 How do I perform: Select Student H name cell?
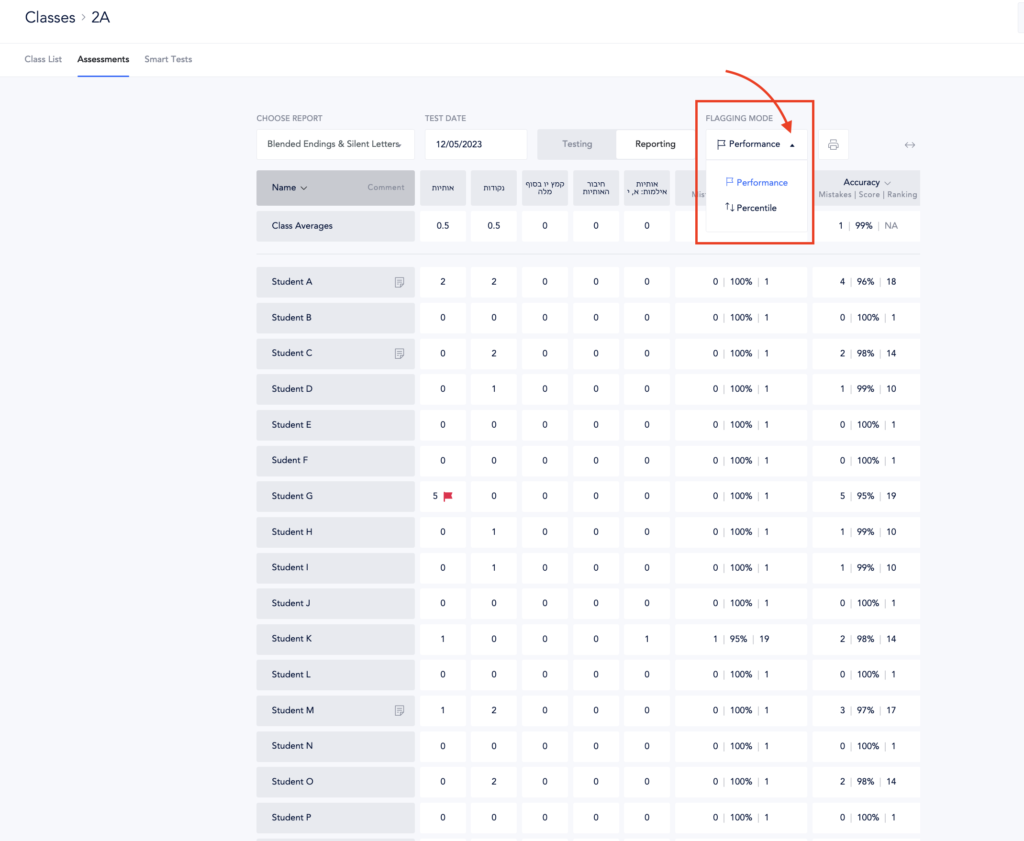pyautogui.click(x=335, y=532)
